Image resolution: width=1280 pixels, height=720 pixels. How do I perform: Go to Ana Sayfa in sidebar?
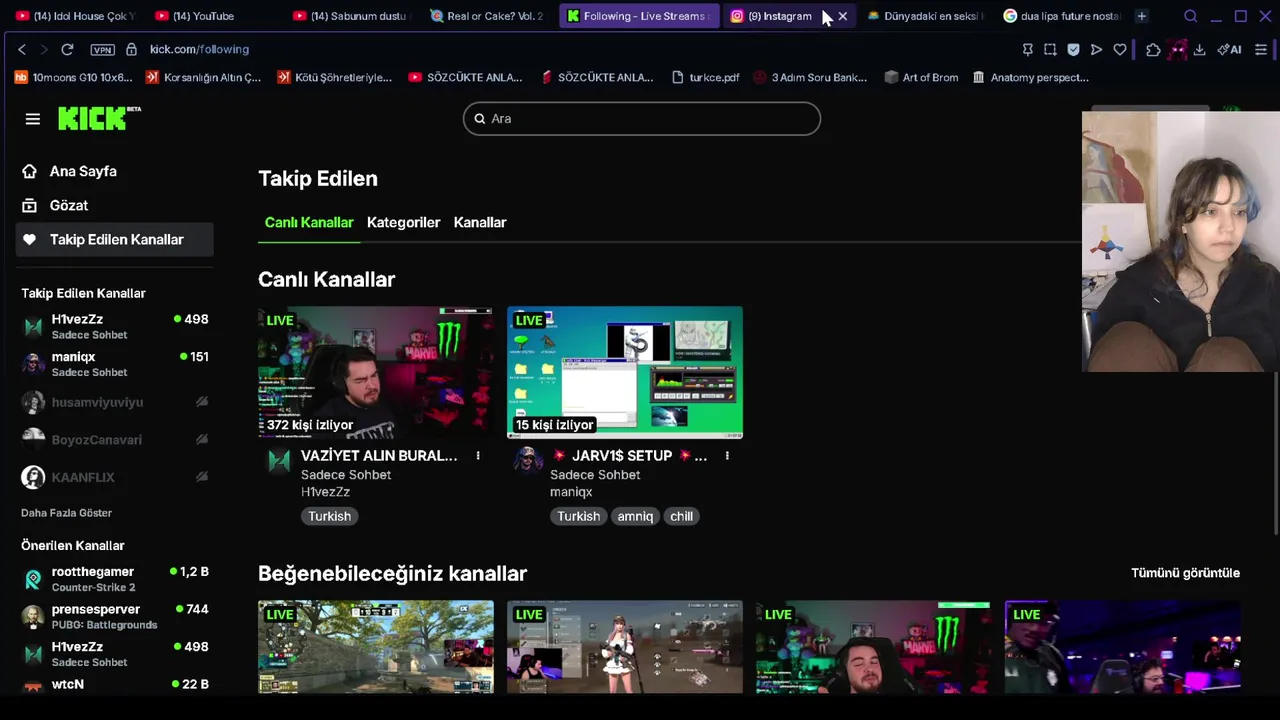115,171
